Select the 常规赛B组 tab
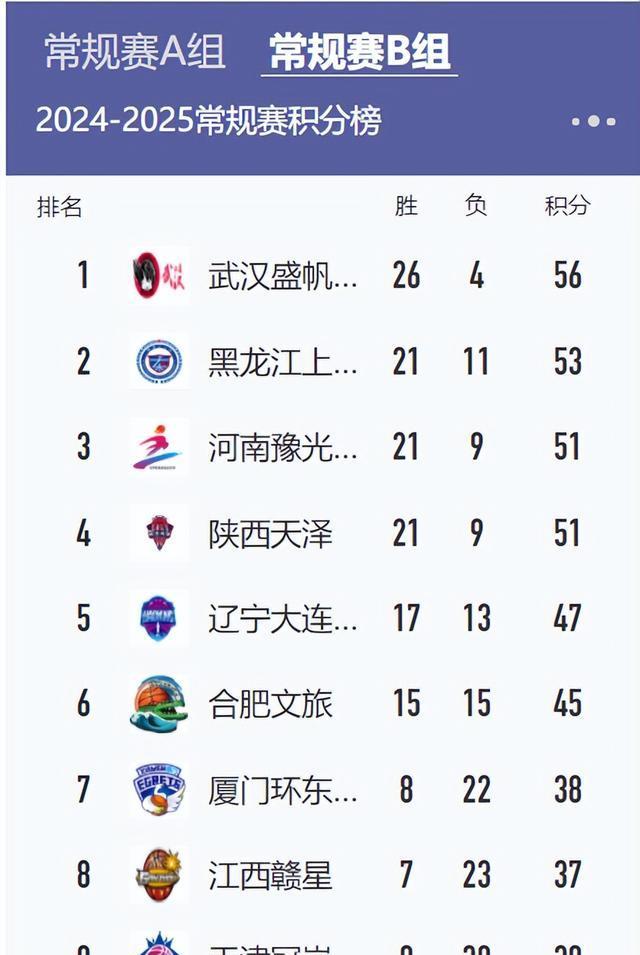Image resolution: width=640 pixels, height=955 pixels. 359,51
